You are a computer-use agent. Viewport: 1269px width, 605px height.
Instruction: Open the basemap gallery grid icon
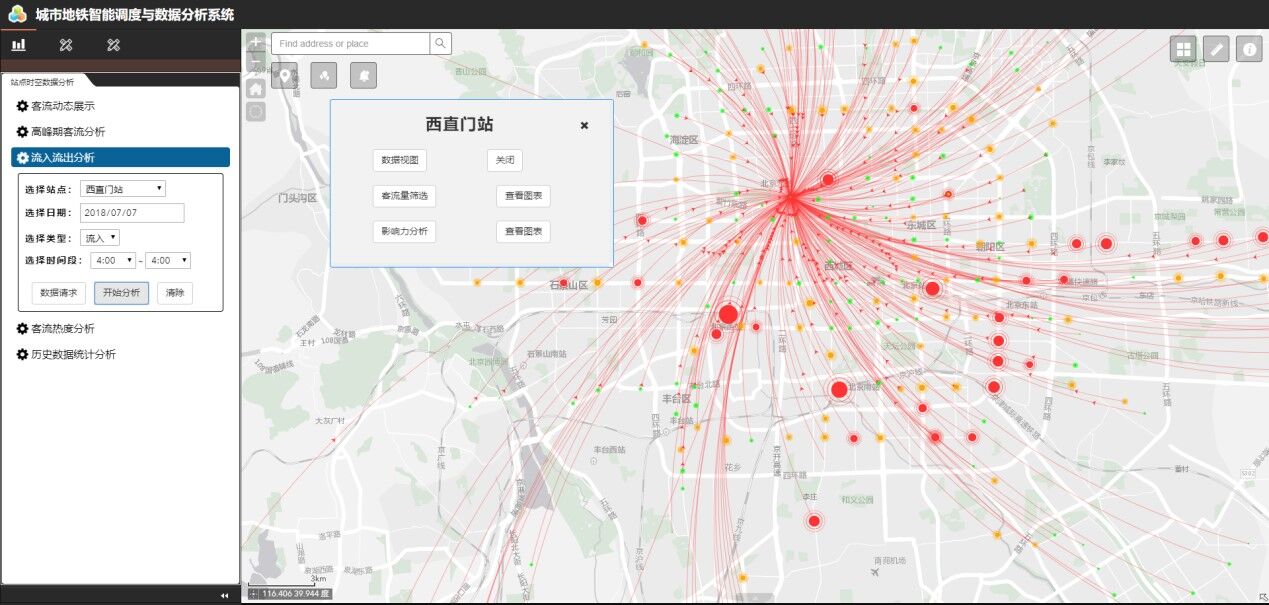pos(1183,48)
